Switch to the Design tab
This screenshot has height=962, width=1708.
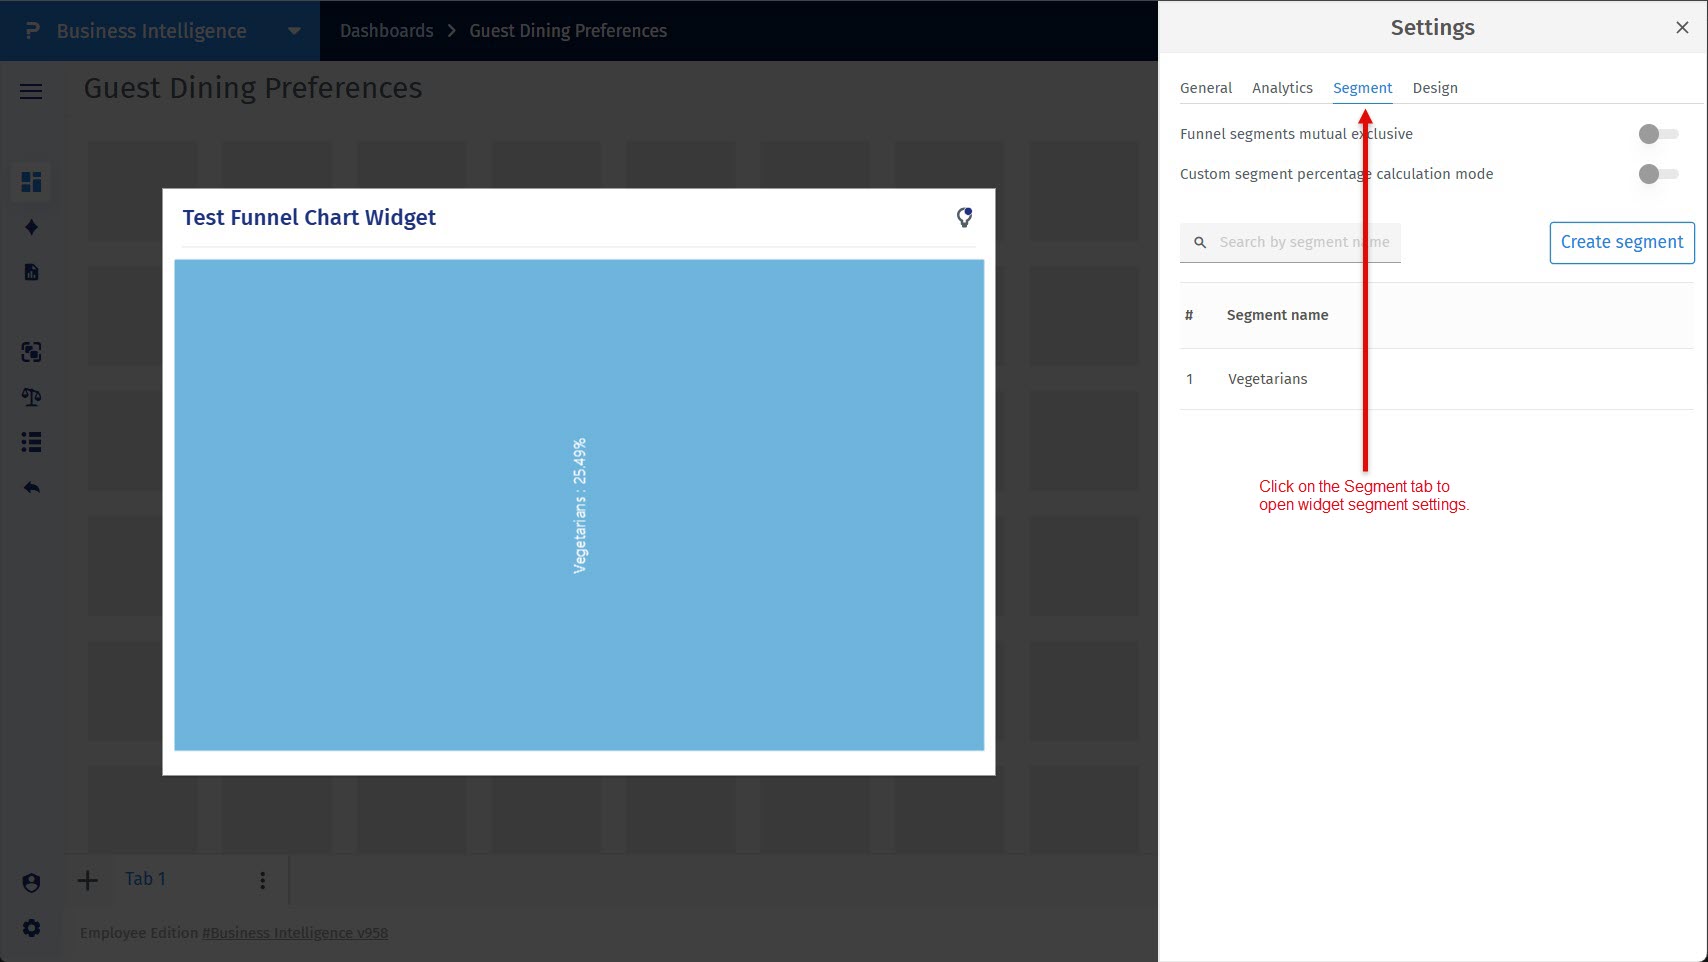coord(1435,87)
